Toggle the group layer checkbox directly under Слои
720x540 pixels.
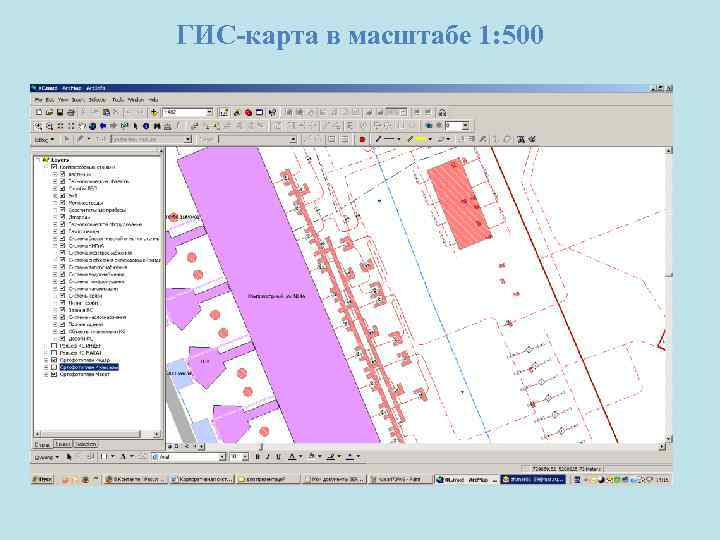[x=54, y=167]
